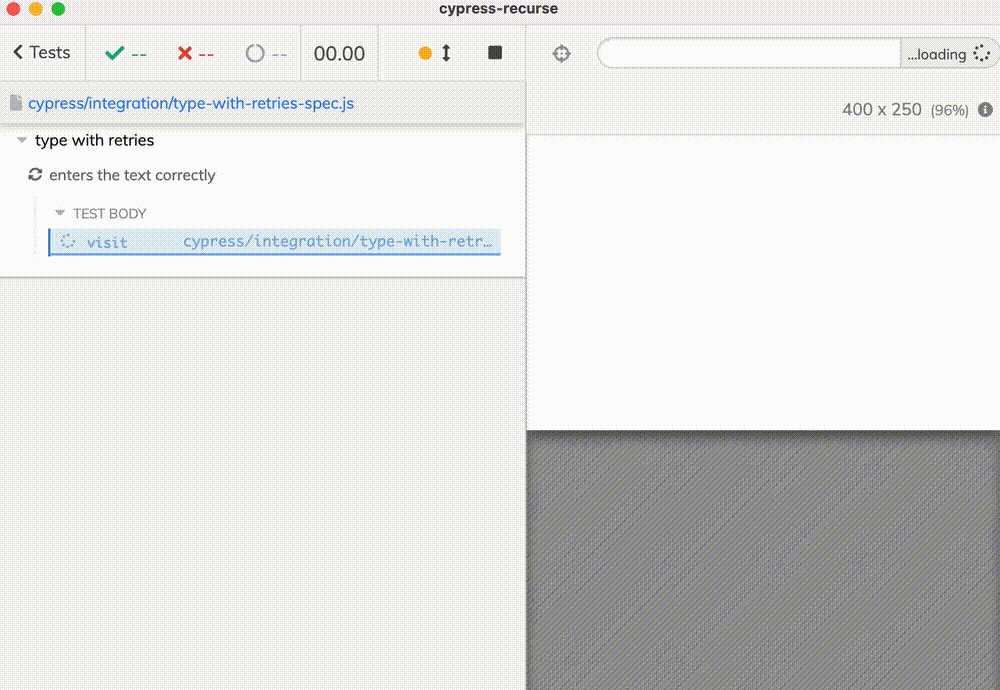
Task: Click the spec file document icon
Action: [x=15, y=103]
